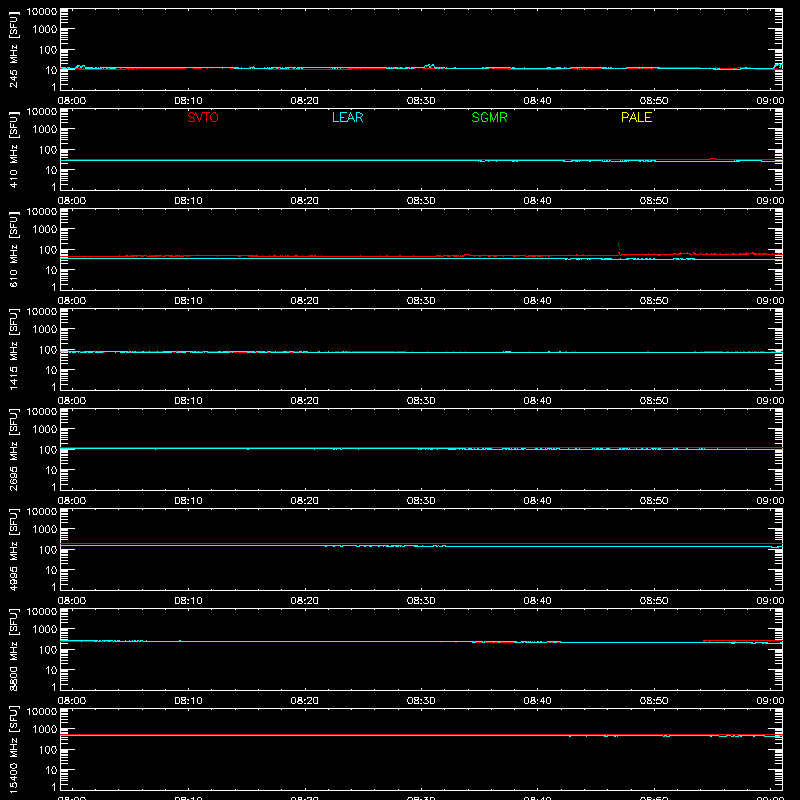The image size is (800, 800).
Task: Click the 09:00 tick label below 8800 MHz panel
Action: pos(770,701)
